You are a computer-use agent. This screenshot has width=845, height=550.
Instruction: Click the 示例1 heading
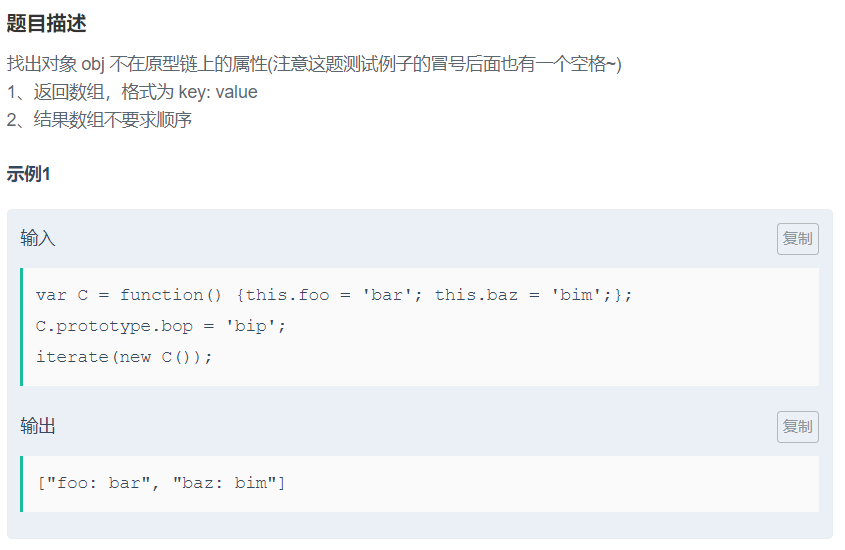pyautogui.click(x=28, y=174)
